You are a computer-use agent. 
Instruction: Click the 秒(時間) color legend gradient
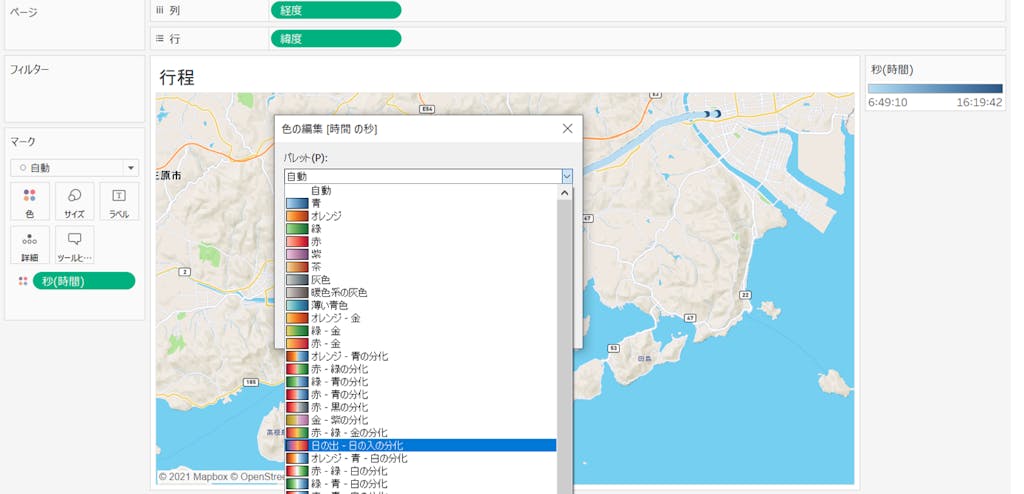click(935, 89)
